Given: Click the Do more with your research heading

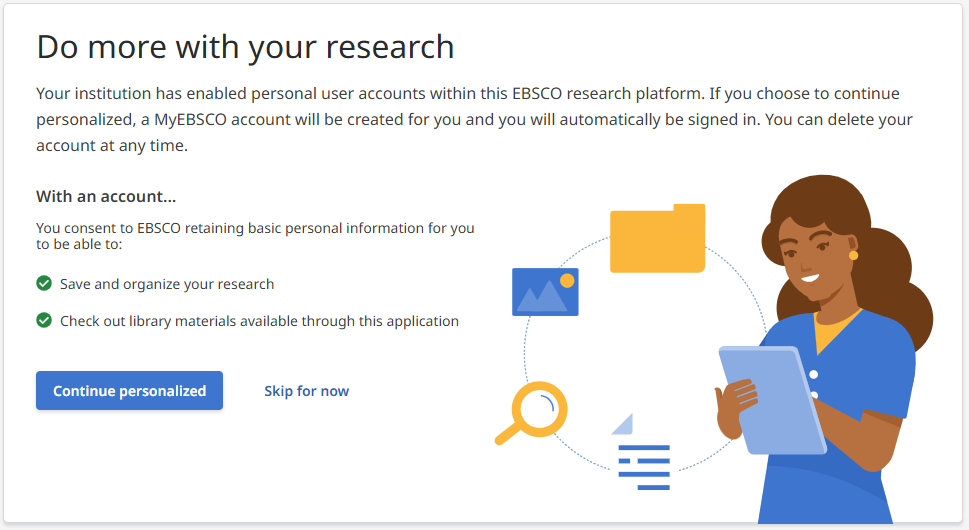Looking at the screenshot, I should pos(245,46).
